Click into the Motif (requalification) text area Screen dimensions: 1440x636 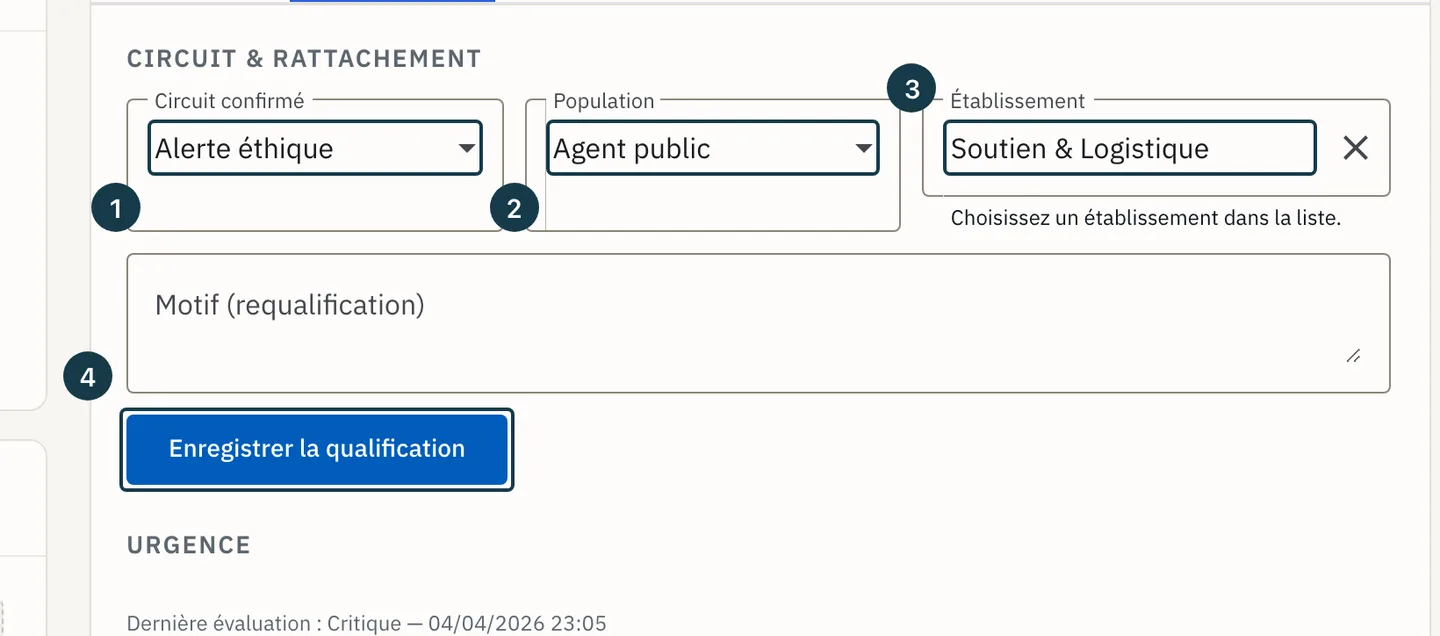(x=758, y=323)
